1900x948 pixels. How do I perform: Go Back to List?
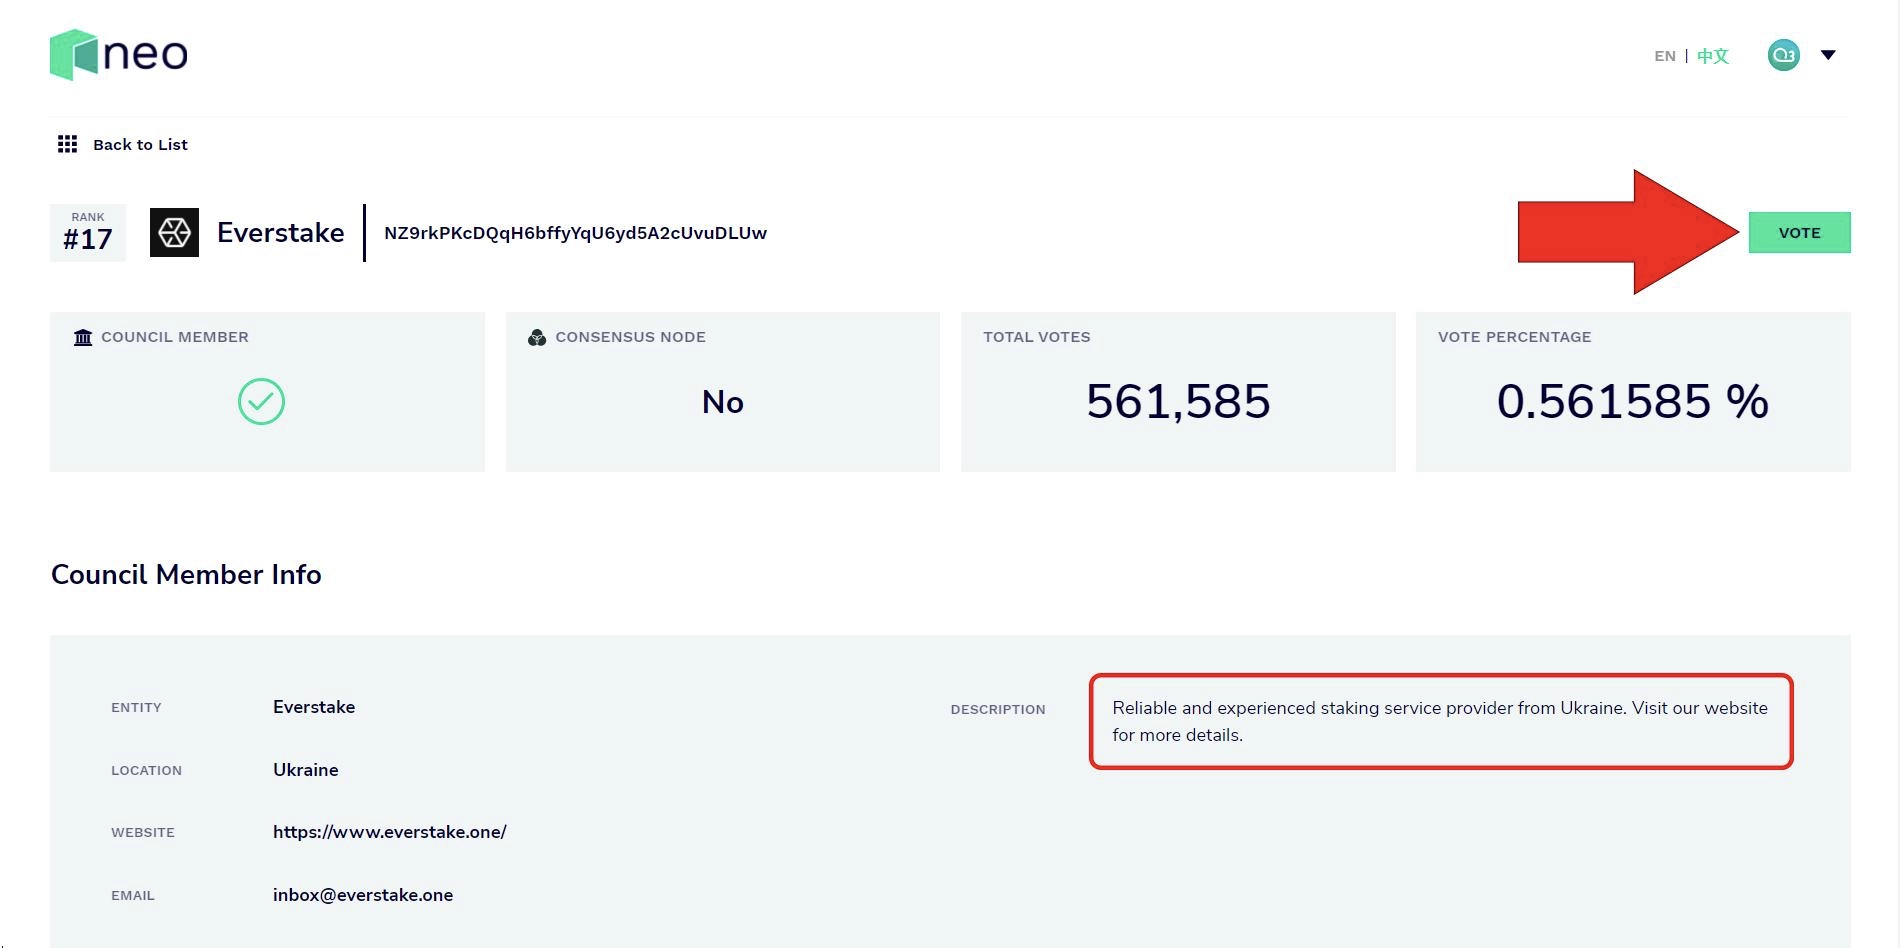[x=140, y=144]
